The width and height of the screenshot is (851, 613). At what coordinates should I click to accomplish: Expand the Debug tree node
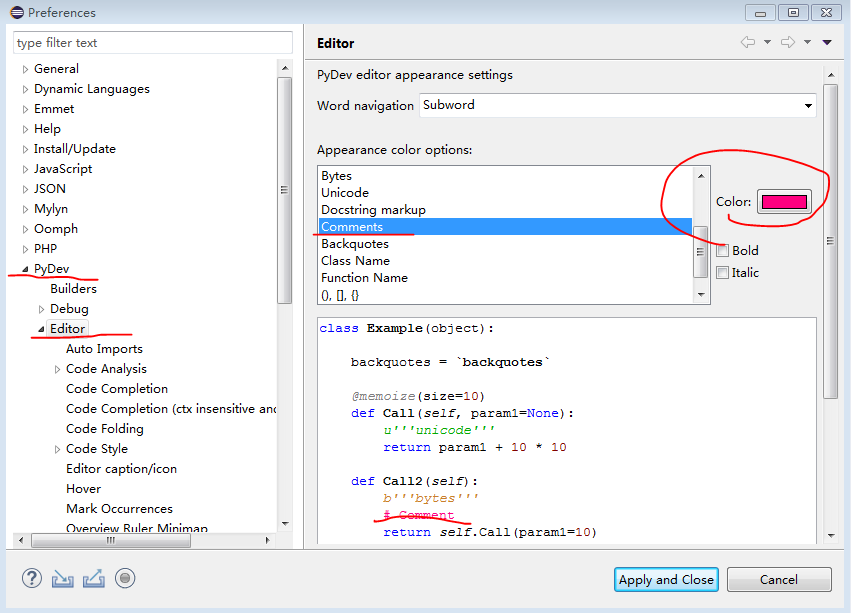(41, 309)
